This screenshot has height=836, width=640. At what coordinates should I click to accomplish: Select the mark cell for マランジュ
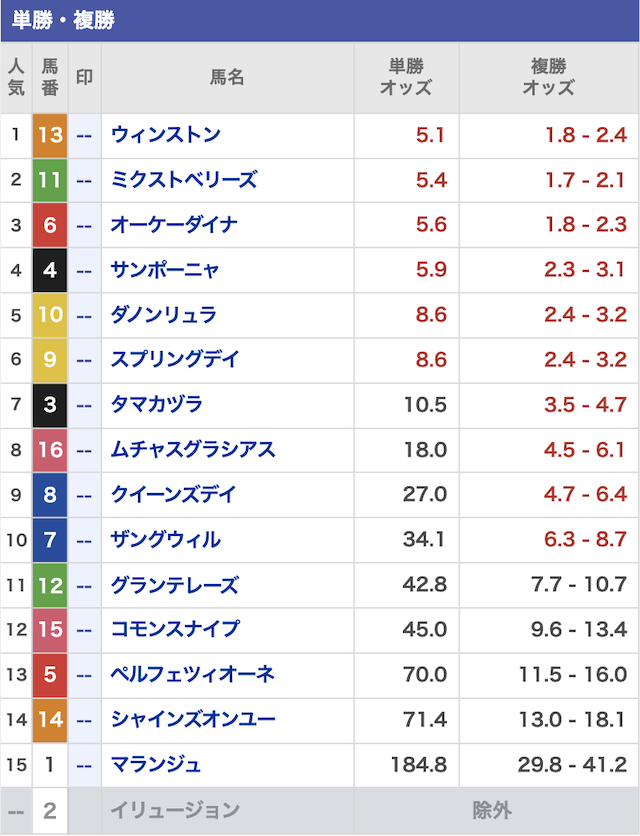(x=84, y=765)
